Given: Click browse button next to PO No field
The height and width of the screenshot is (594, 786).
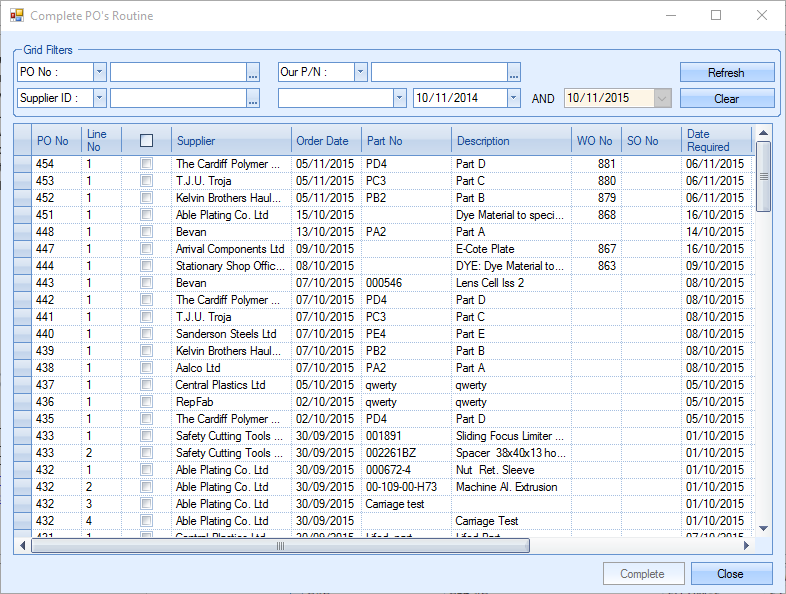Looking at the screenshot, I should coord(253,72).
